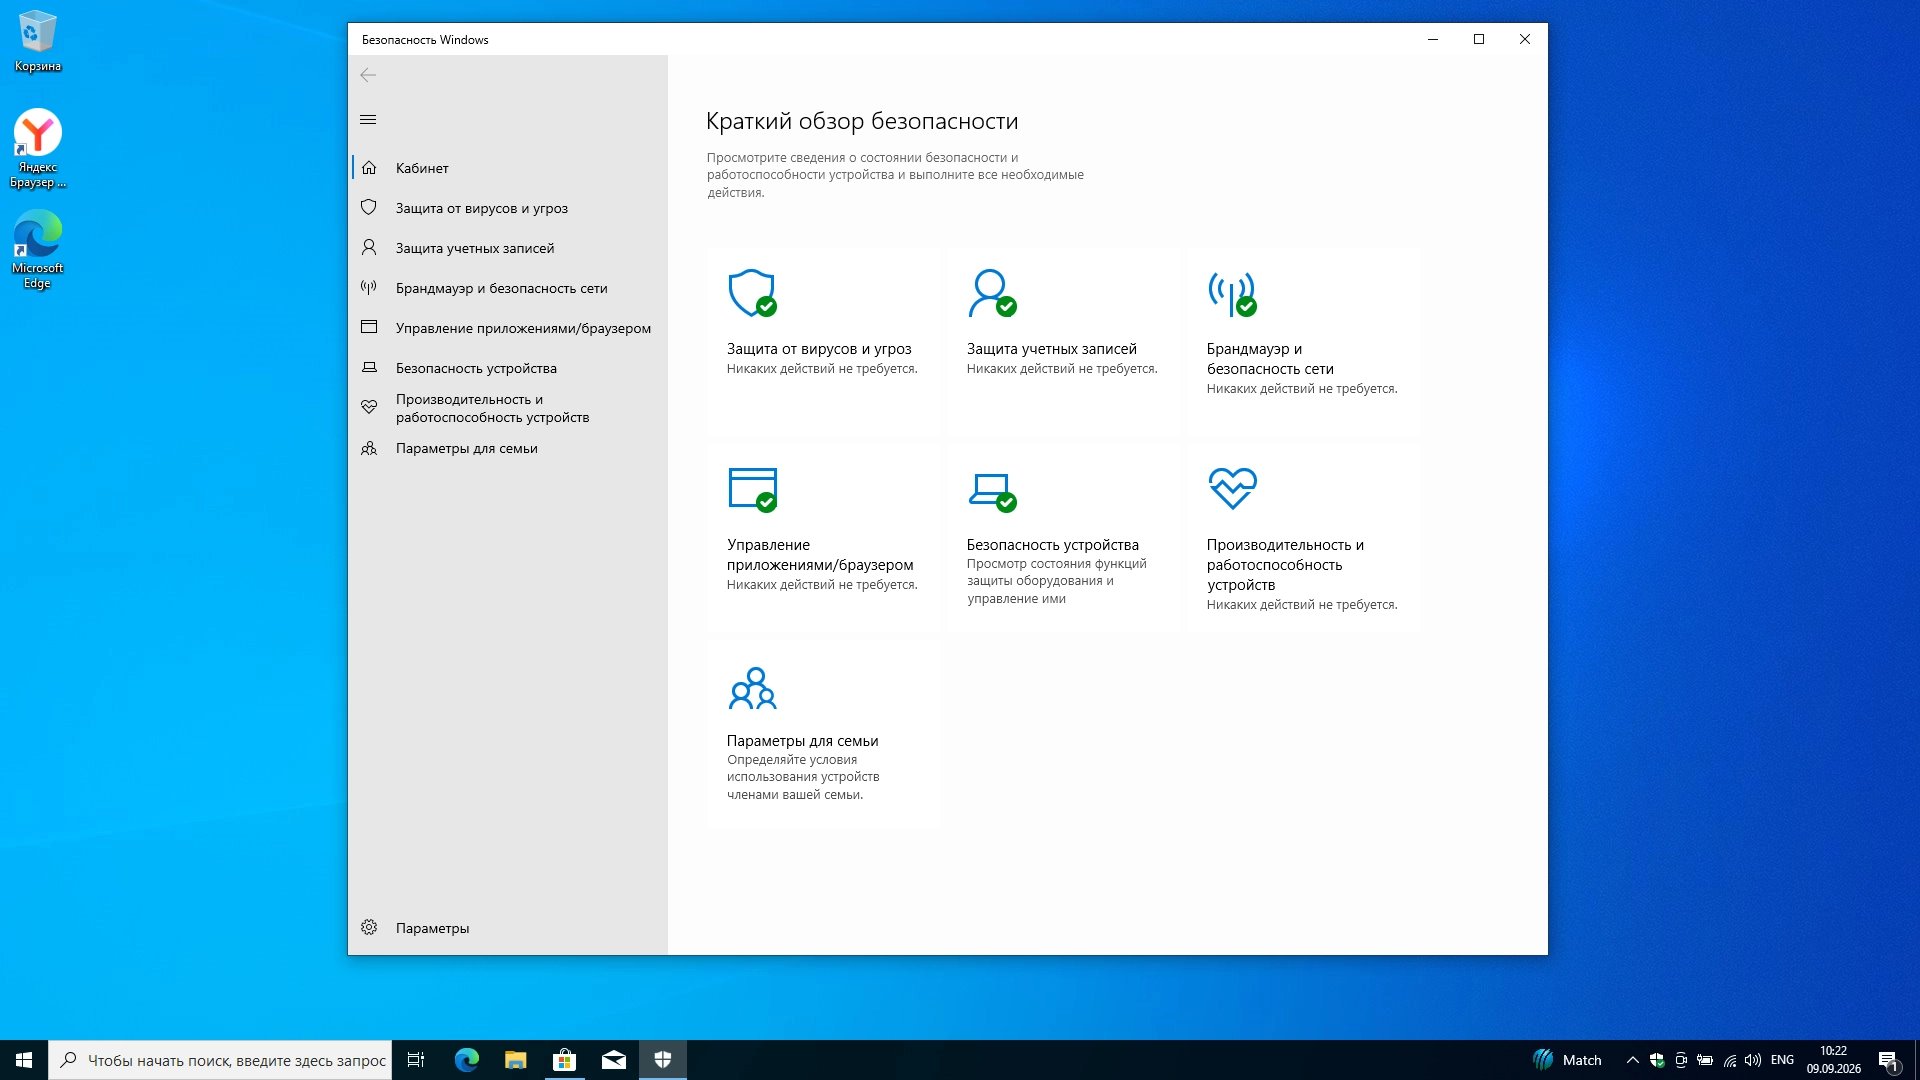Click the back arrow button
This screenshot has height=1080, width=1920.
[368, 75]
